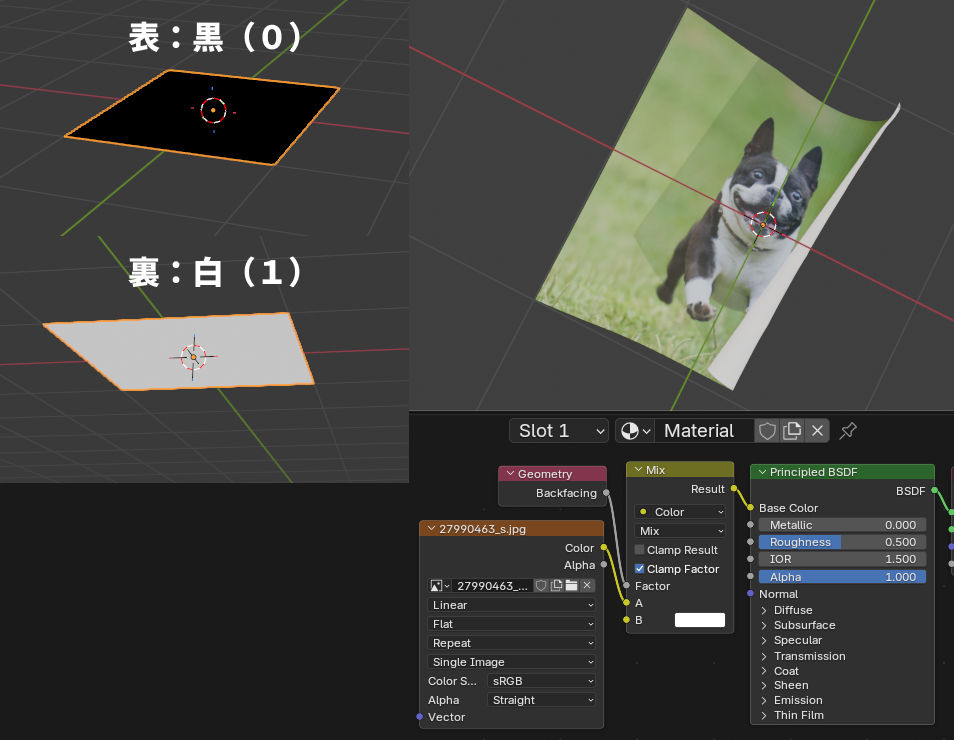This screenshot has width=954, height=740.
Task: Click the white B color swatch
Action: pos(699,620)
